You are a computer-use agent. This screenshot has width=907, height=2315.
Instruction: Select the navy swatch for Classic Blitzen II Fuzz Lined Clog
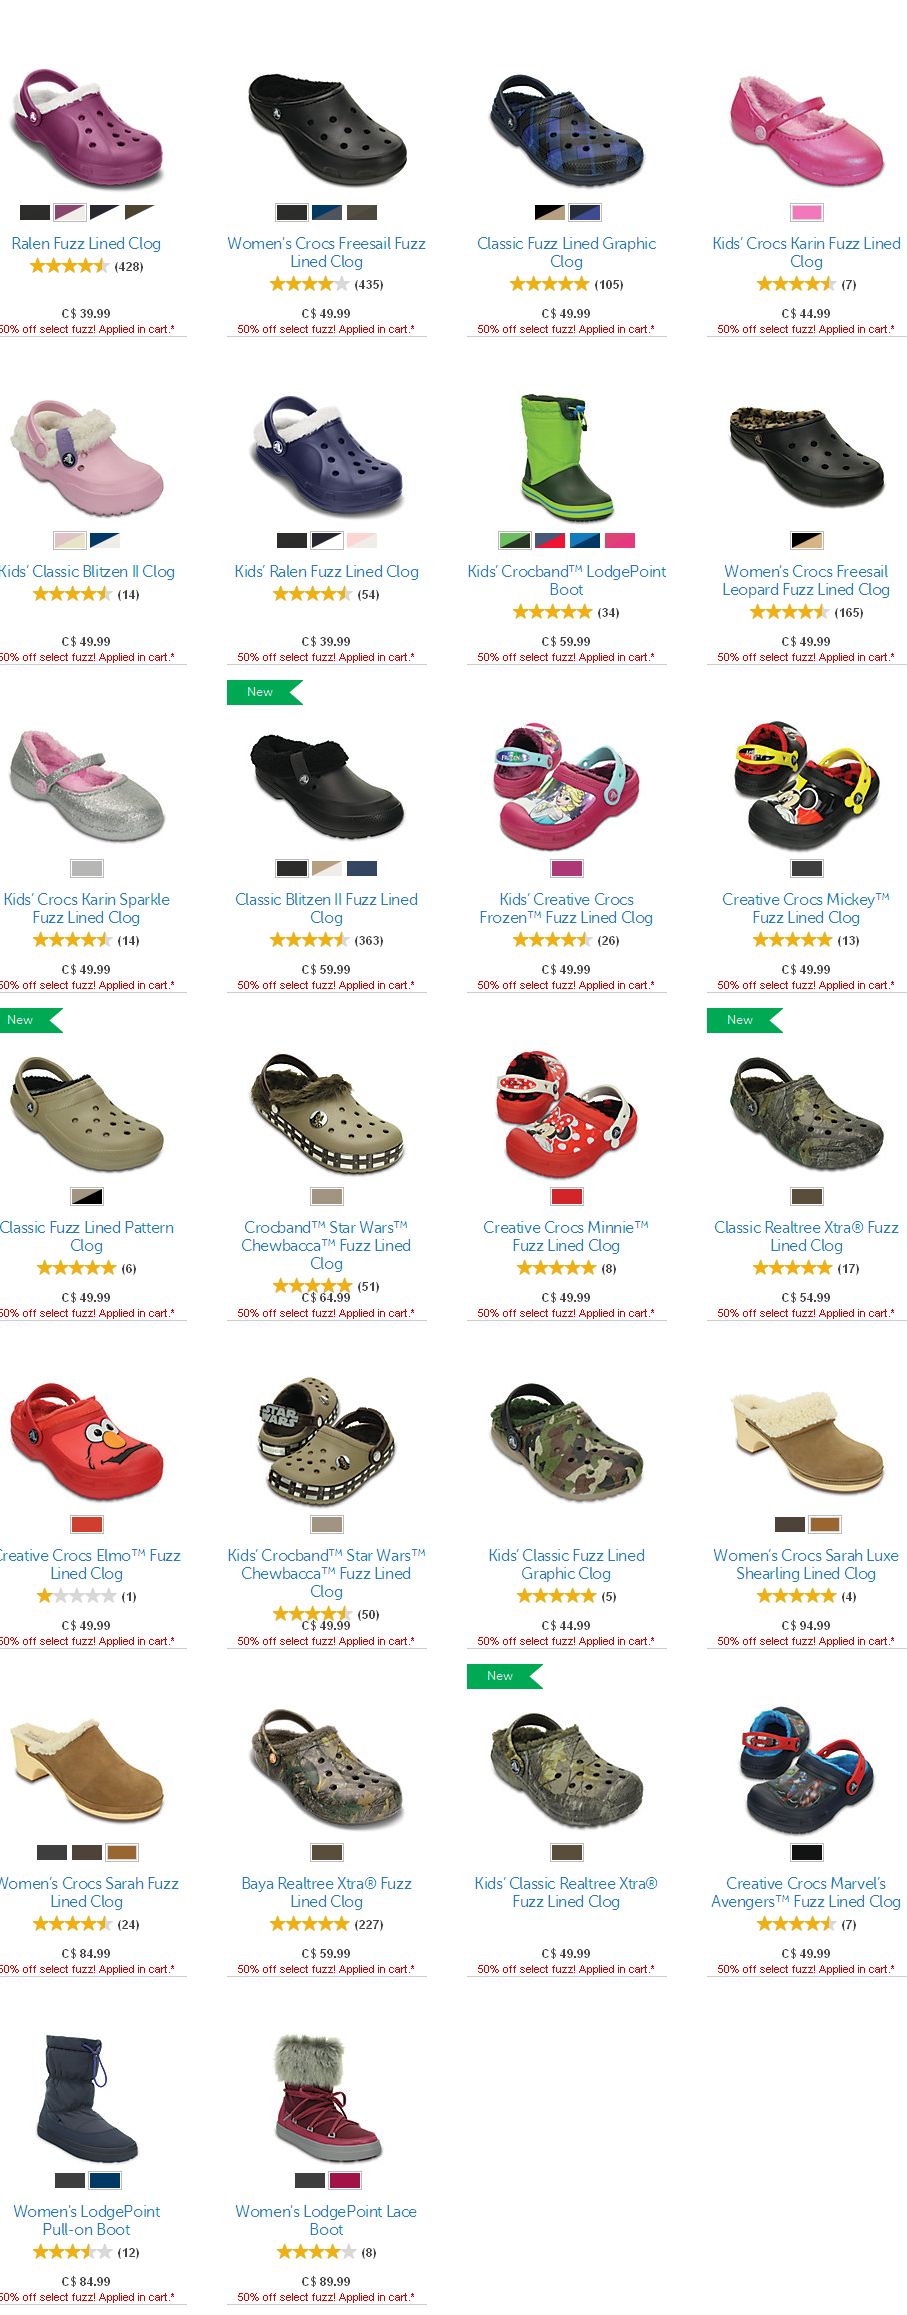pyautogui.click(x=362, y=868)
